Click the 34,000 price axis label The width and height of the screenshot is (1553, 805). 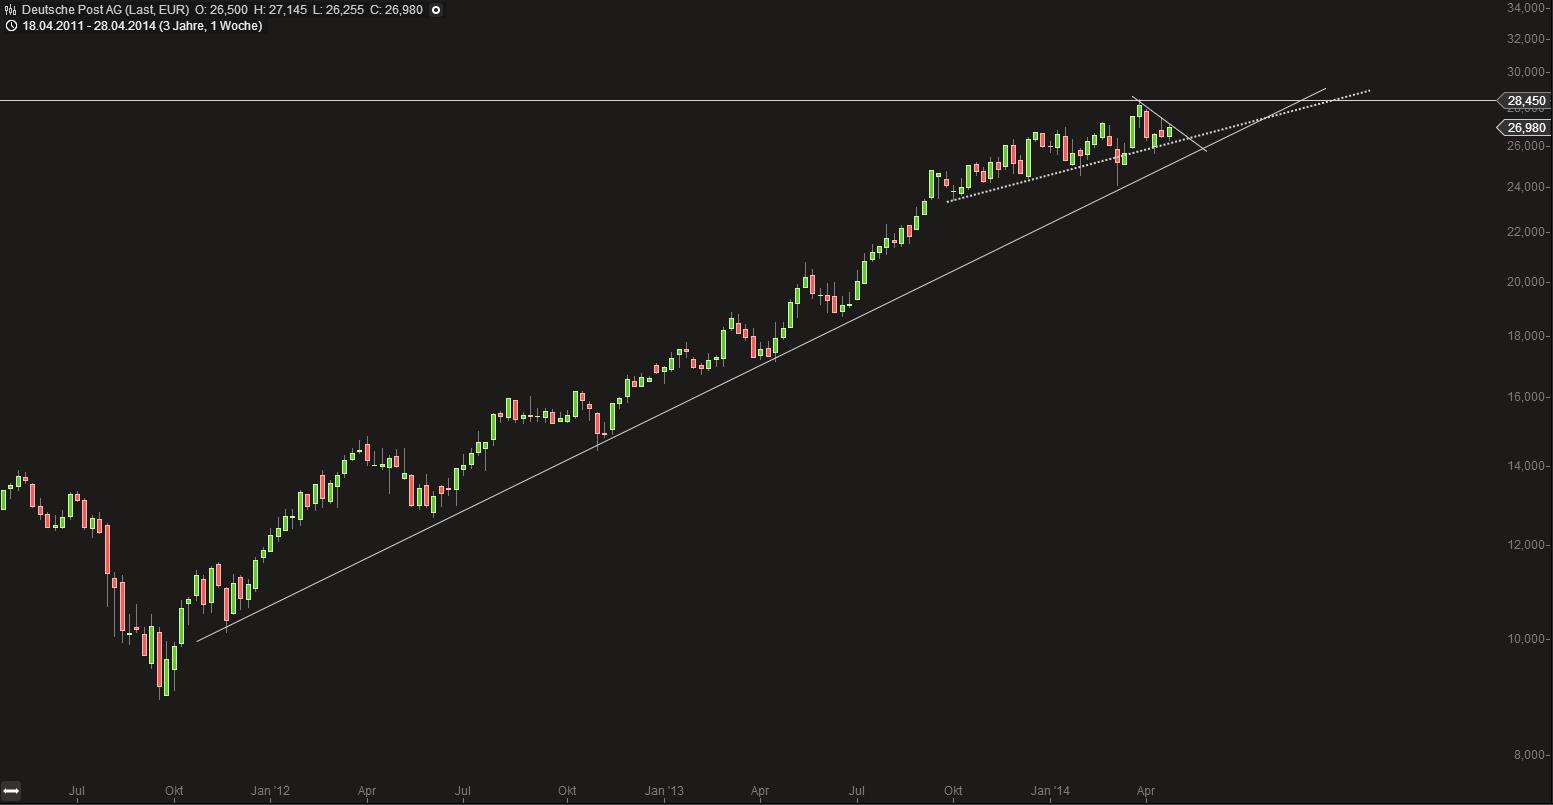[x=1527, y=8]
